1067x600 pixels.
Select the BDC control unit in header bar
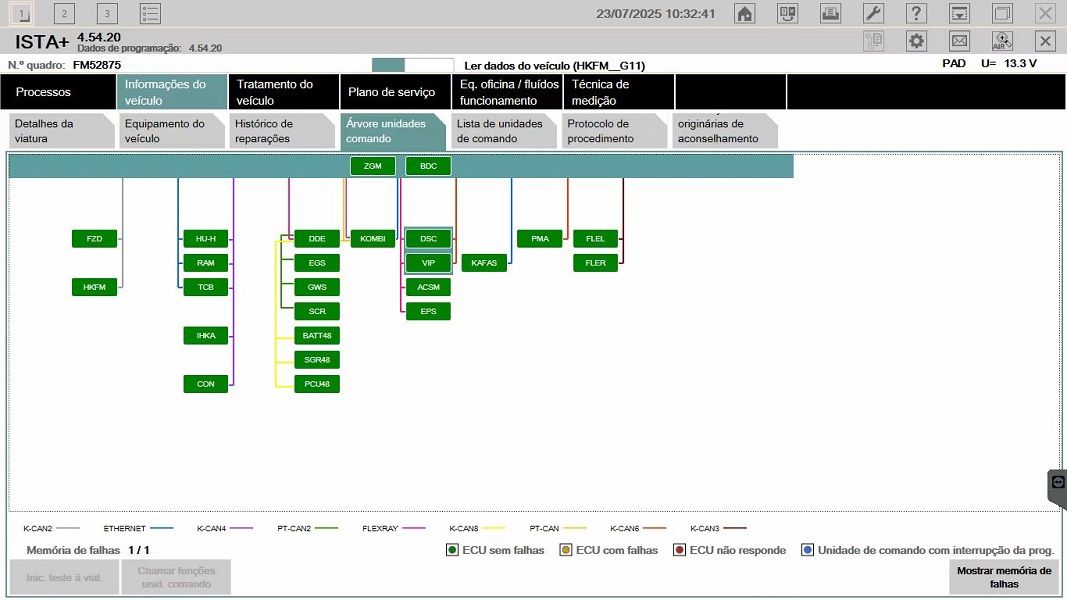[428, 166]
